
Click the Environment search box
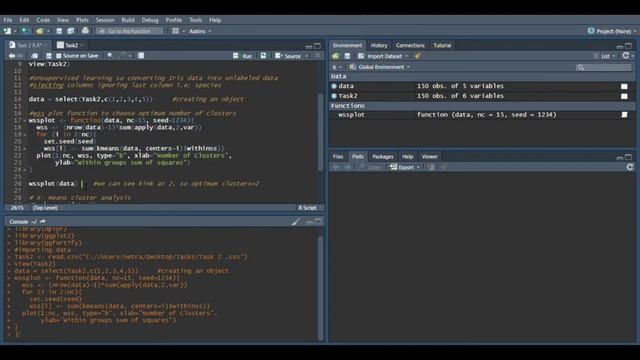603,67
